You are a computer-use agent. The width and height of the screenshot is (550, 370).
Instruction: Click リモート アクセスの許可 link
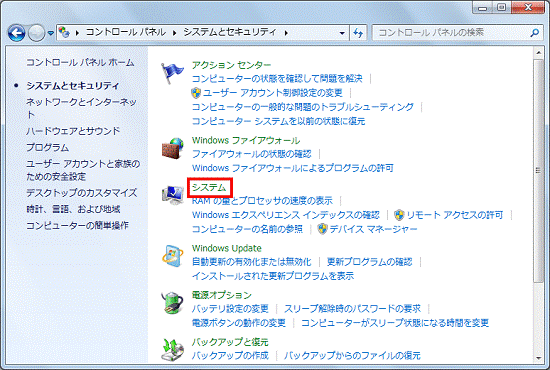point(455,215)
